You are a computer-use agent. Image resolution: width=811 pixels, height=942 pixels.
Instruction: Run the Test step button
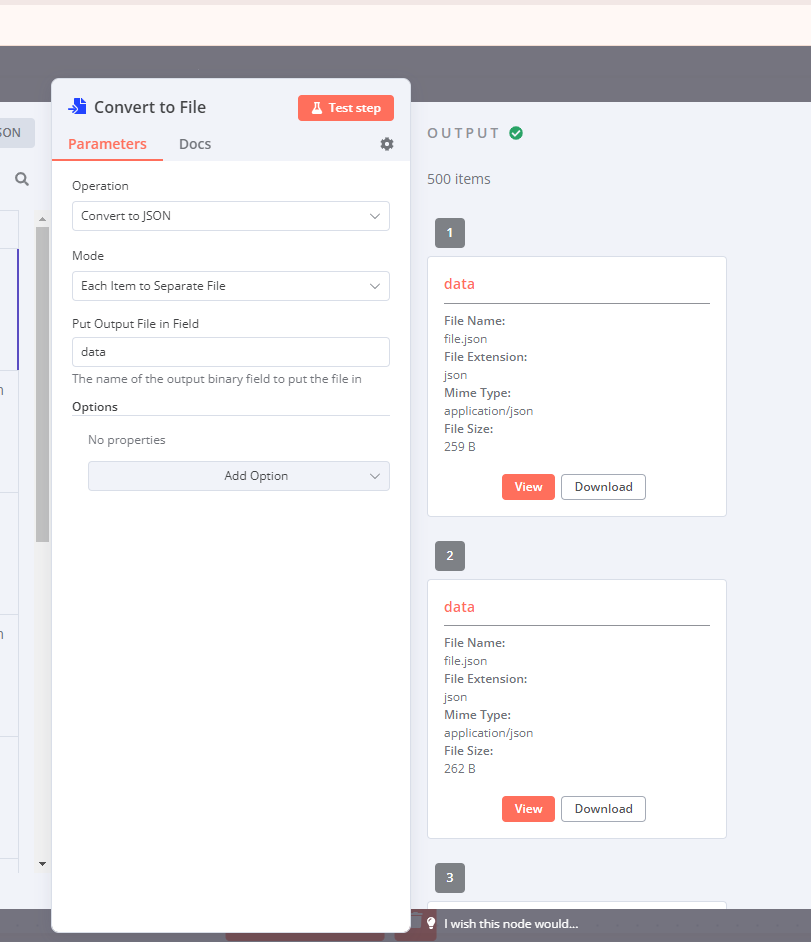346,108
